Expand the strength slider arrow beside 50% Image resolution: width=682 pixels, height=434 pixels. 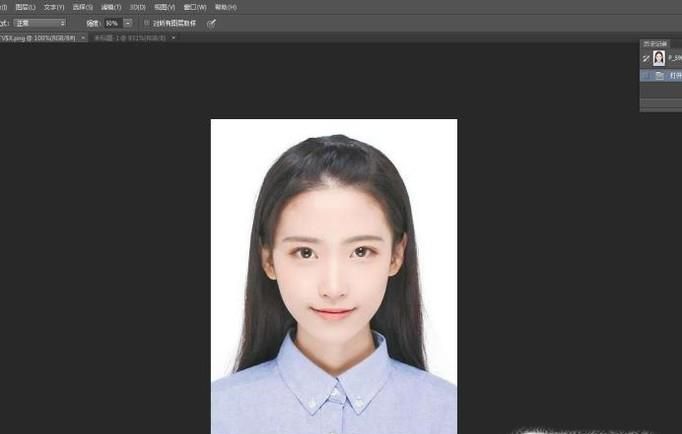pyautogui.click(x=128, y=22)
